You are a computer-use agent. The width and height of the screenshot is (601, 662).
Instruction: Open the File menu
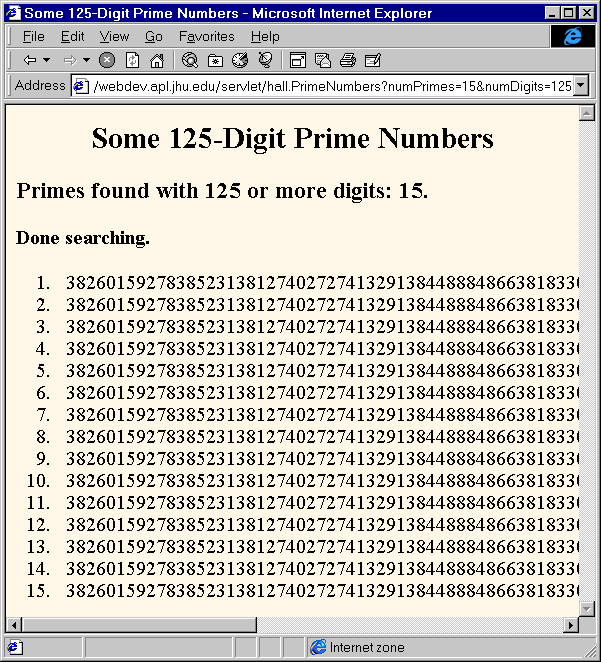33,36
